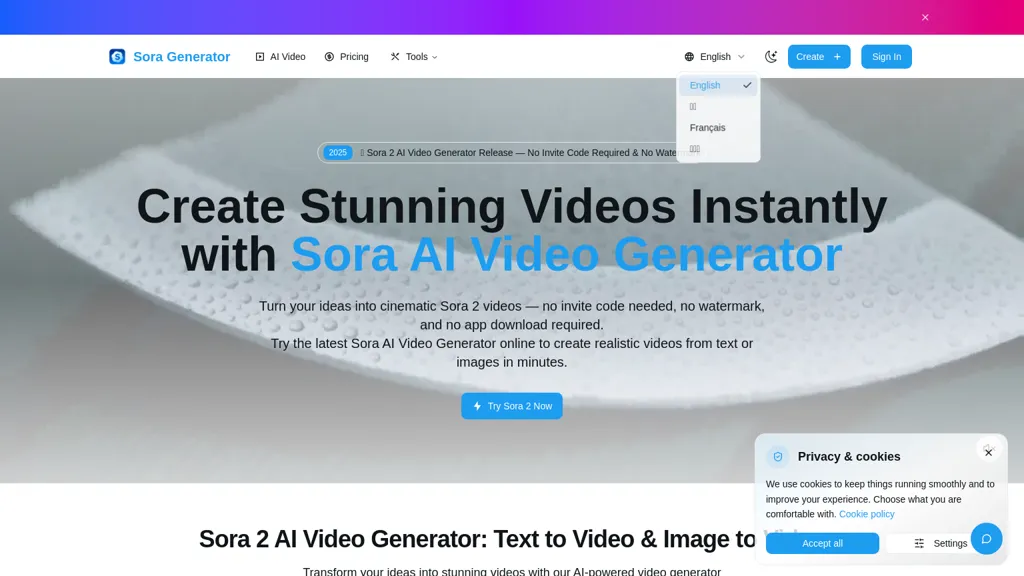This screenshot has height=576, width=1024.
Task: Choose the language option below English
Action: pos(718,106)
